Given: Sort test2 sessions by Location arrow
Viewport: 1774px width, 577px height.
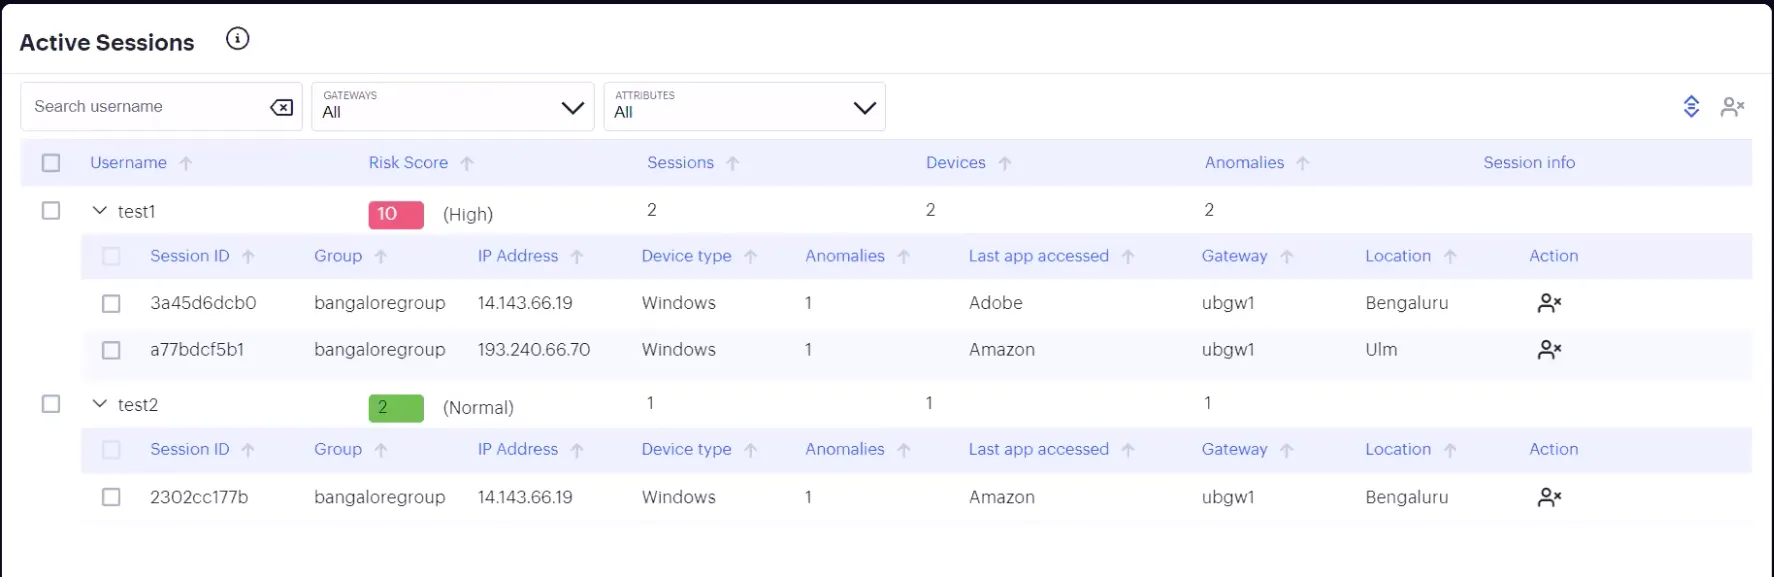Looking at the screenshot, I should (1450, 451).
